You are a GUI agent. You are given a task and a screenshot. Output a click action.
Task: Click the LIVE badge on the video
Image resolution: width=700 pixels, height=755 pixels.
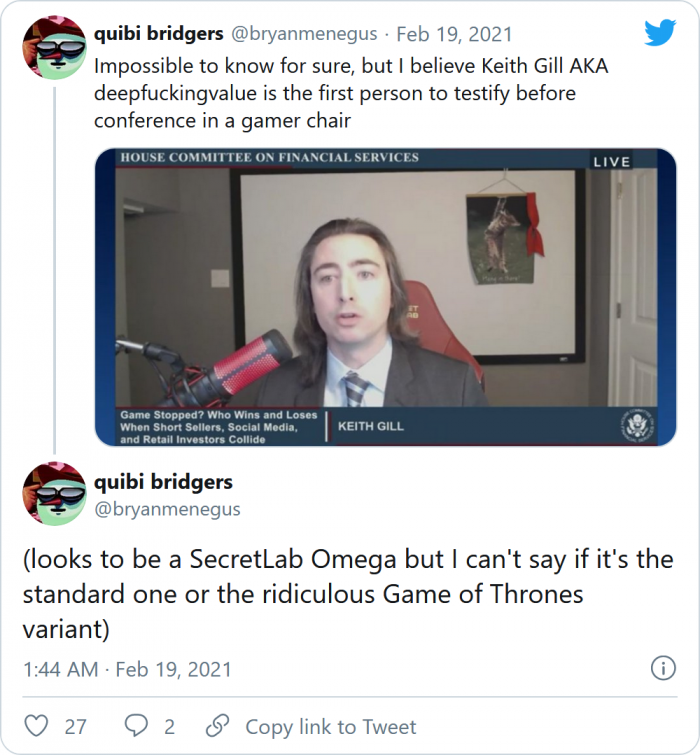click(611, 161)
